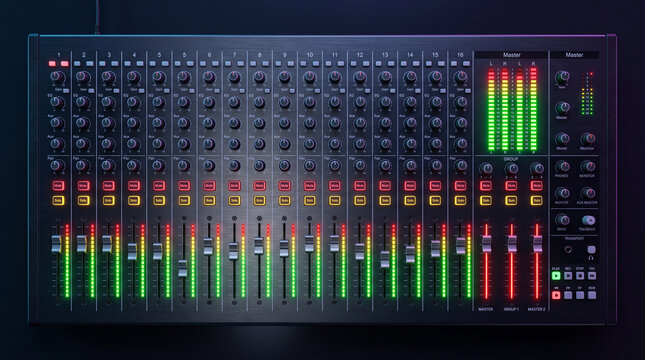Image resolution: width=645 pixels, height=360 pixels.
Task: Click the channel 16 fader cap
Action: pos(461,246)
